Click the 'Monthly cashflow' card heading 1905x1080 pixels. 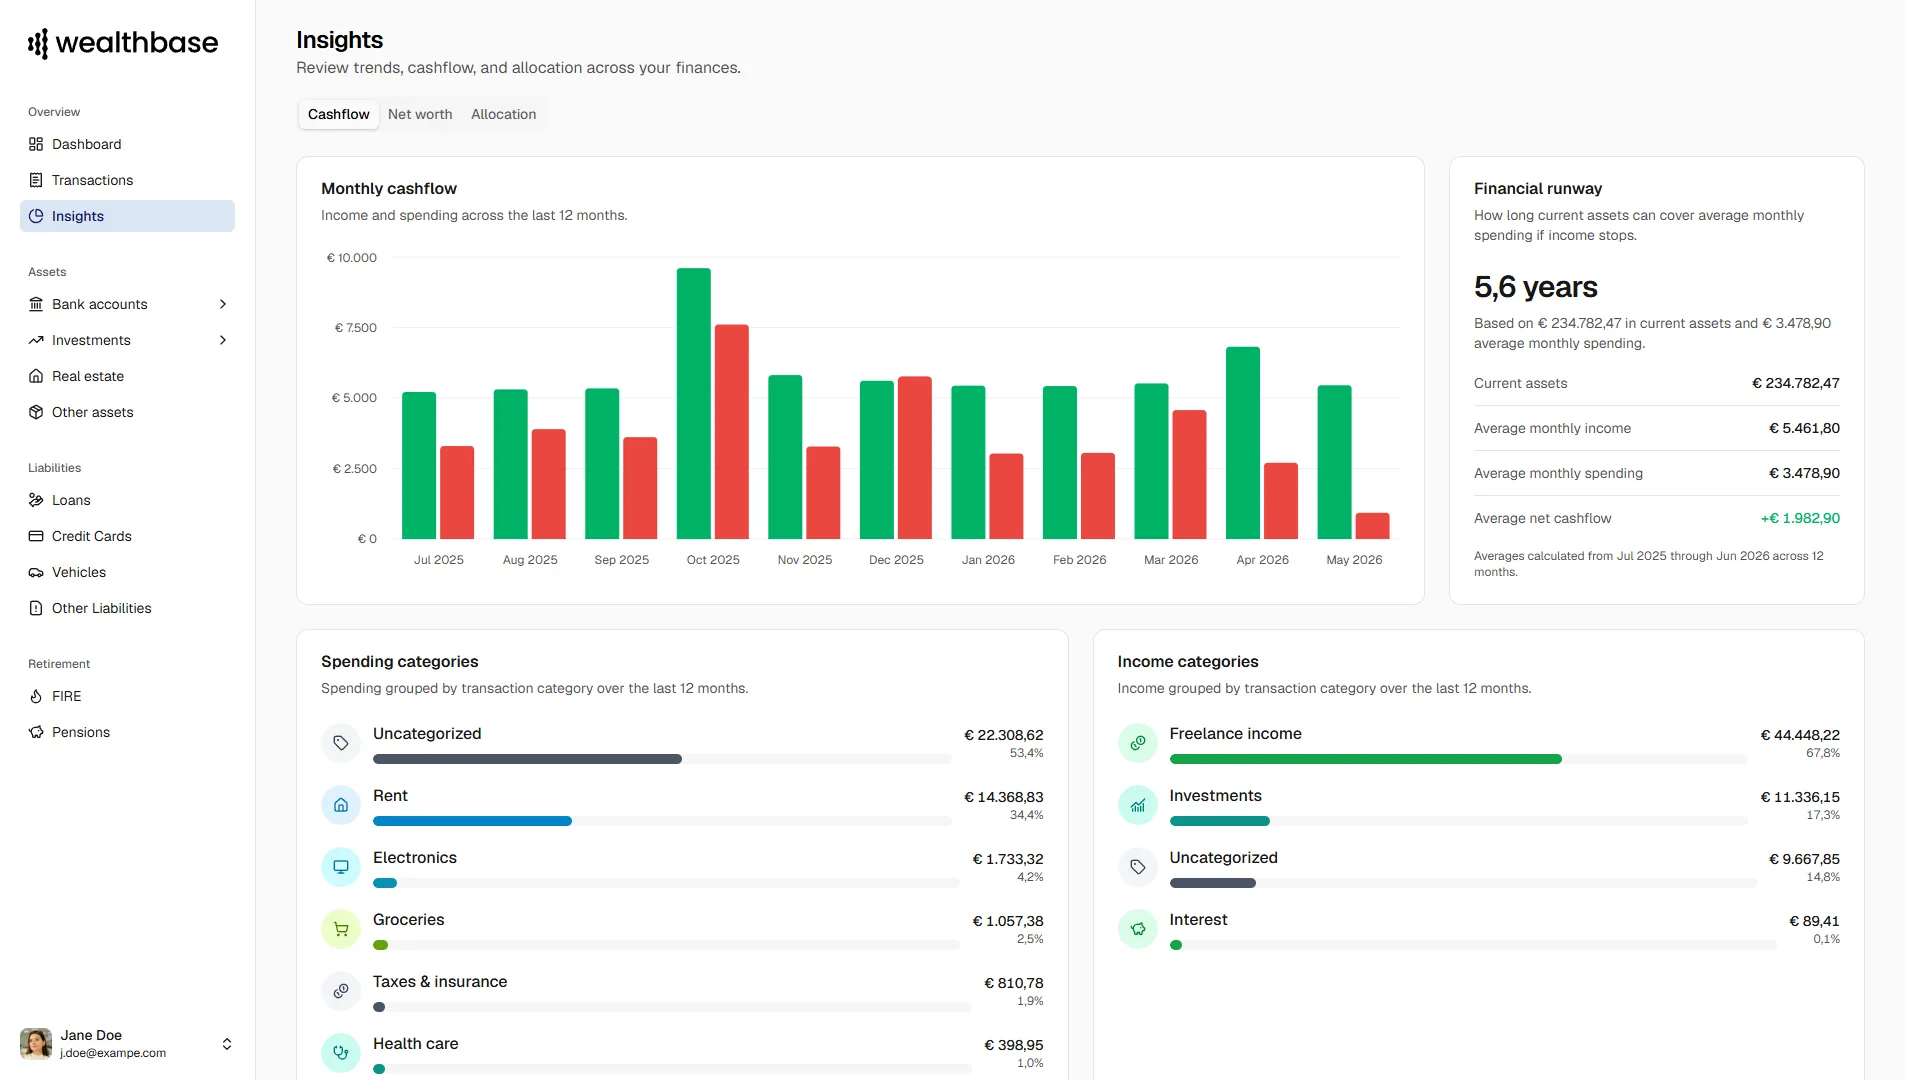[x=388, y=188]
